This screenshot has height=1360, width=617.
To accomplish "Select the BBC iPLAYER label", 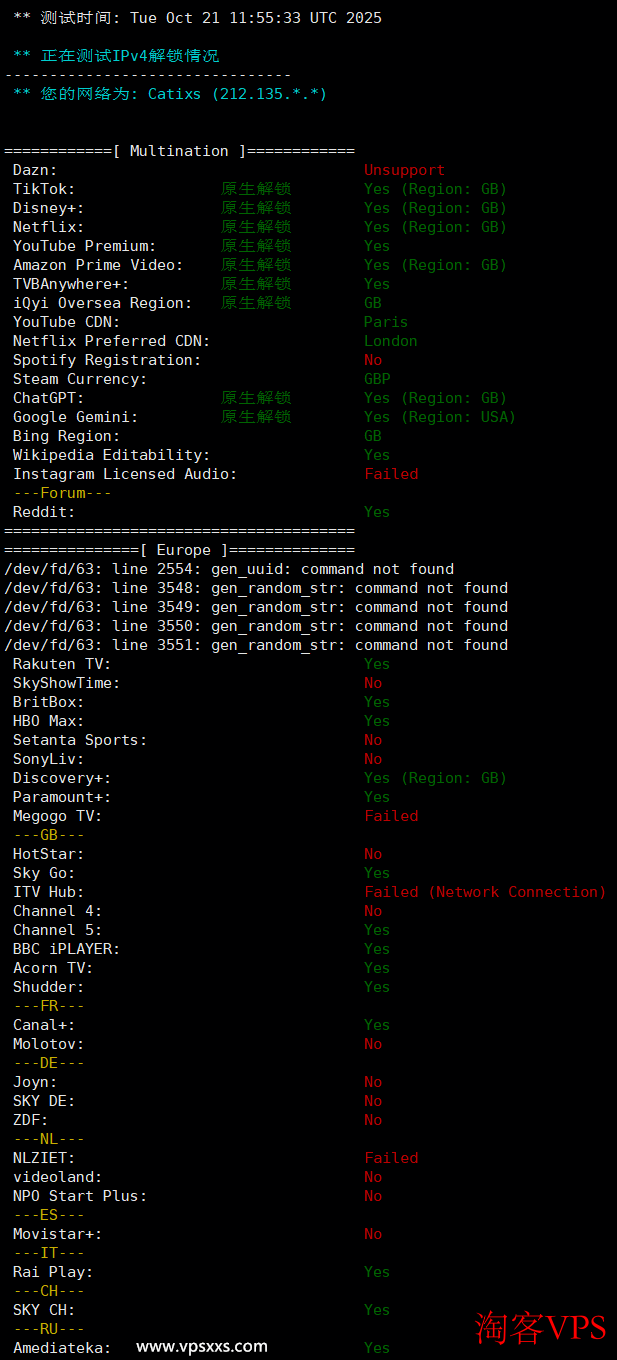I will coord(66,949).
